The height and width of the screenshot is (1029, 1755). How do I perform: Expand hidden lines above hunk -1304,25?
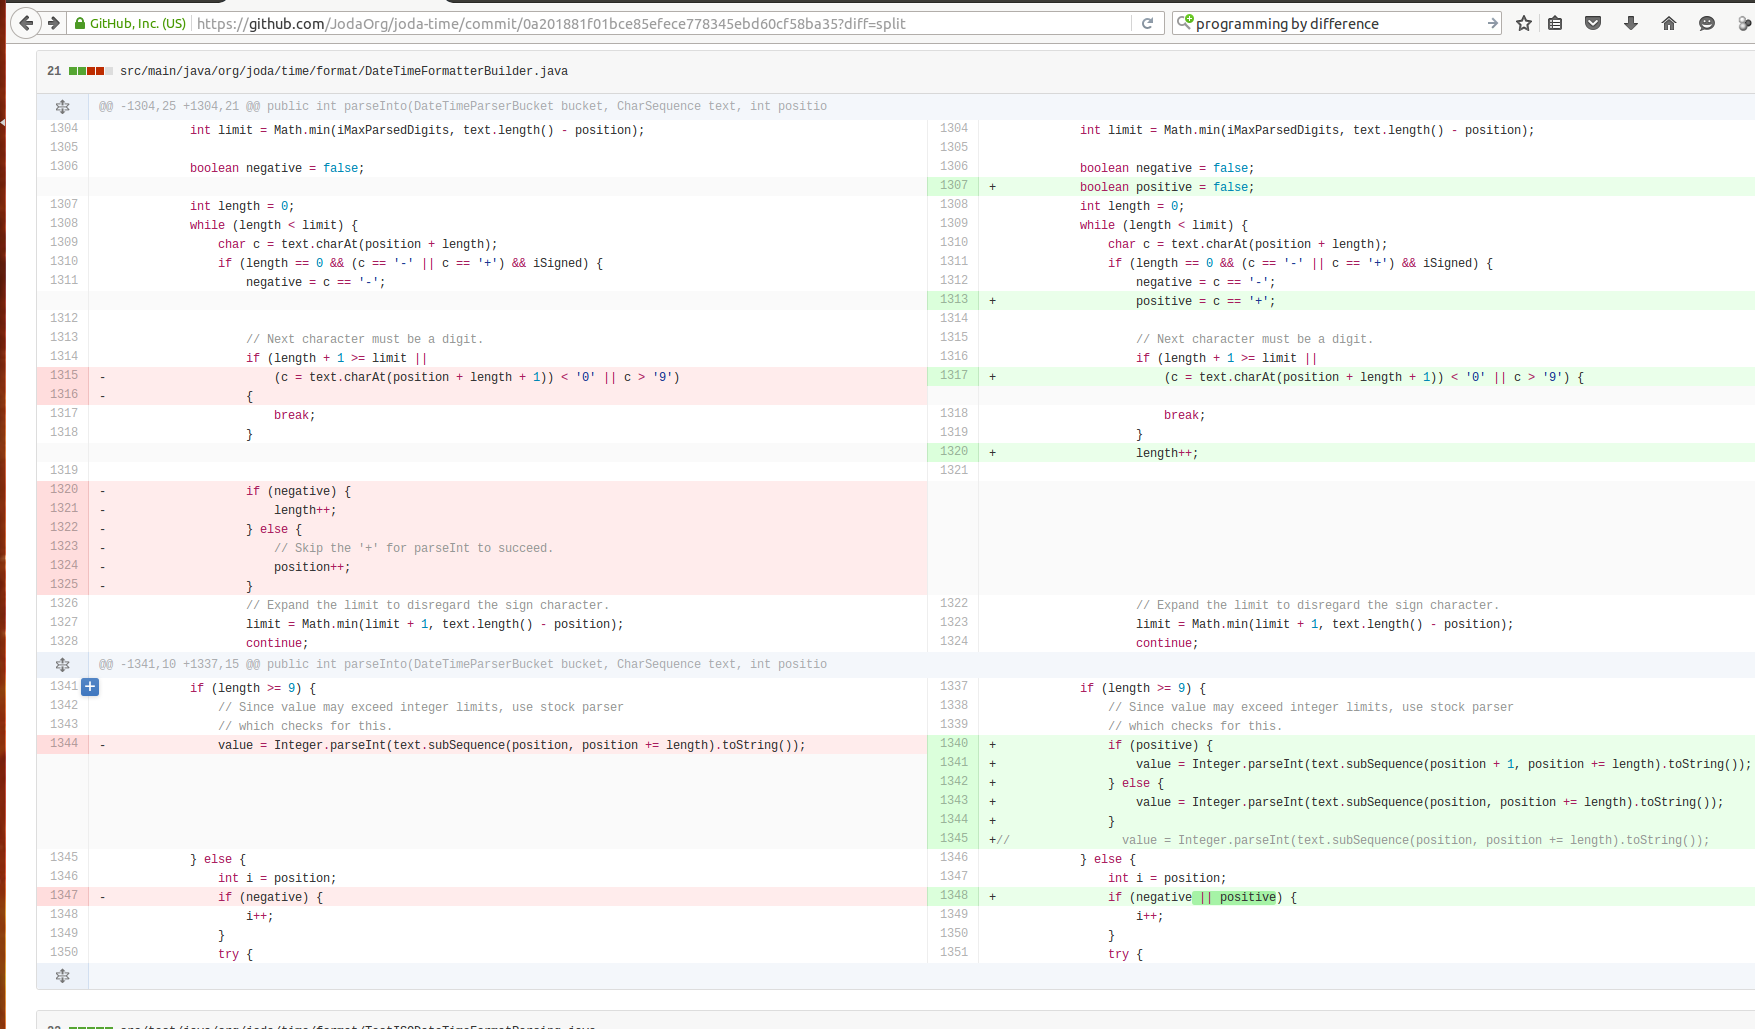point(62,107)
